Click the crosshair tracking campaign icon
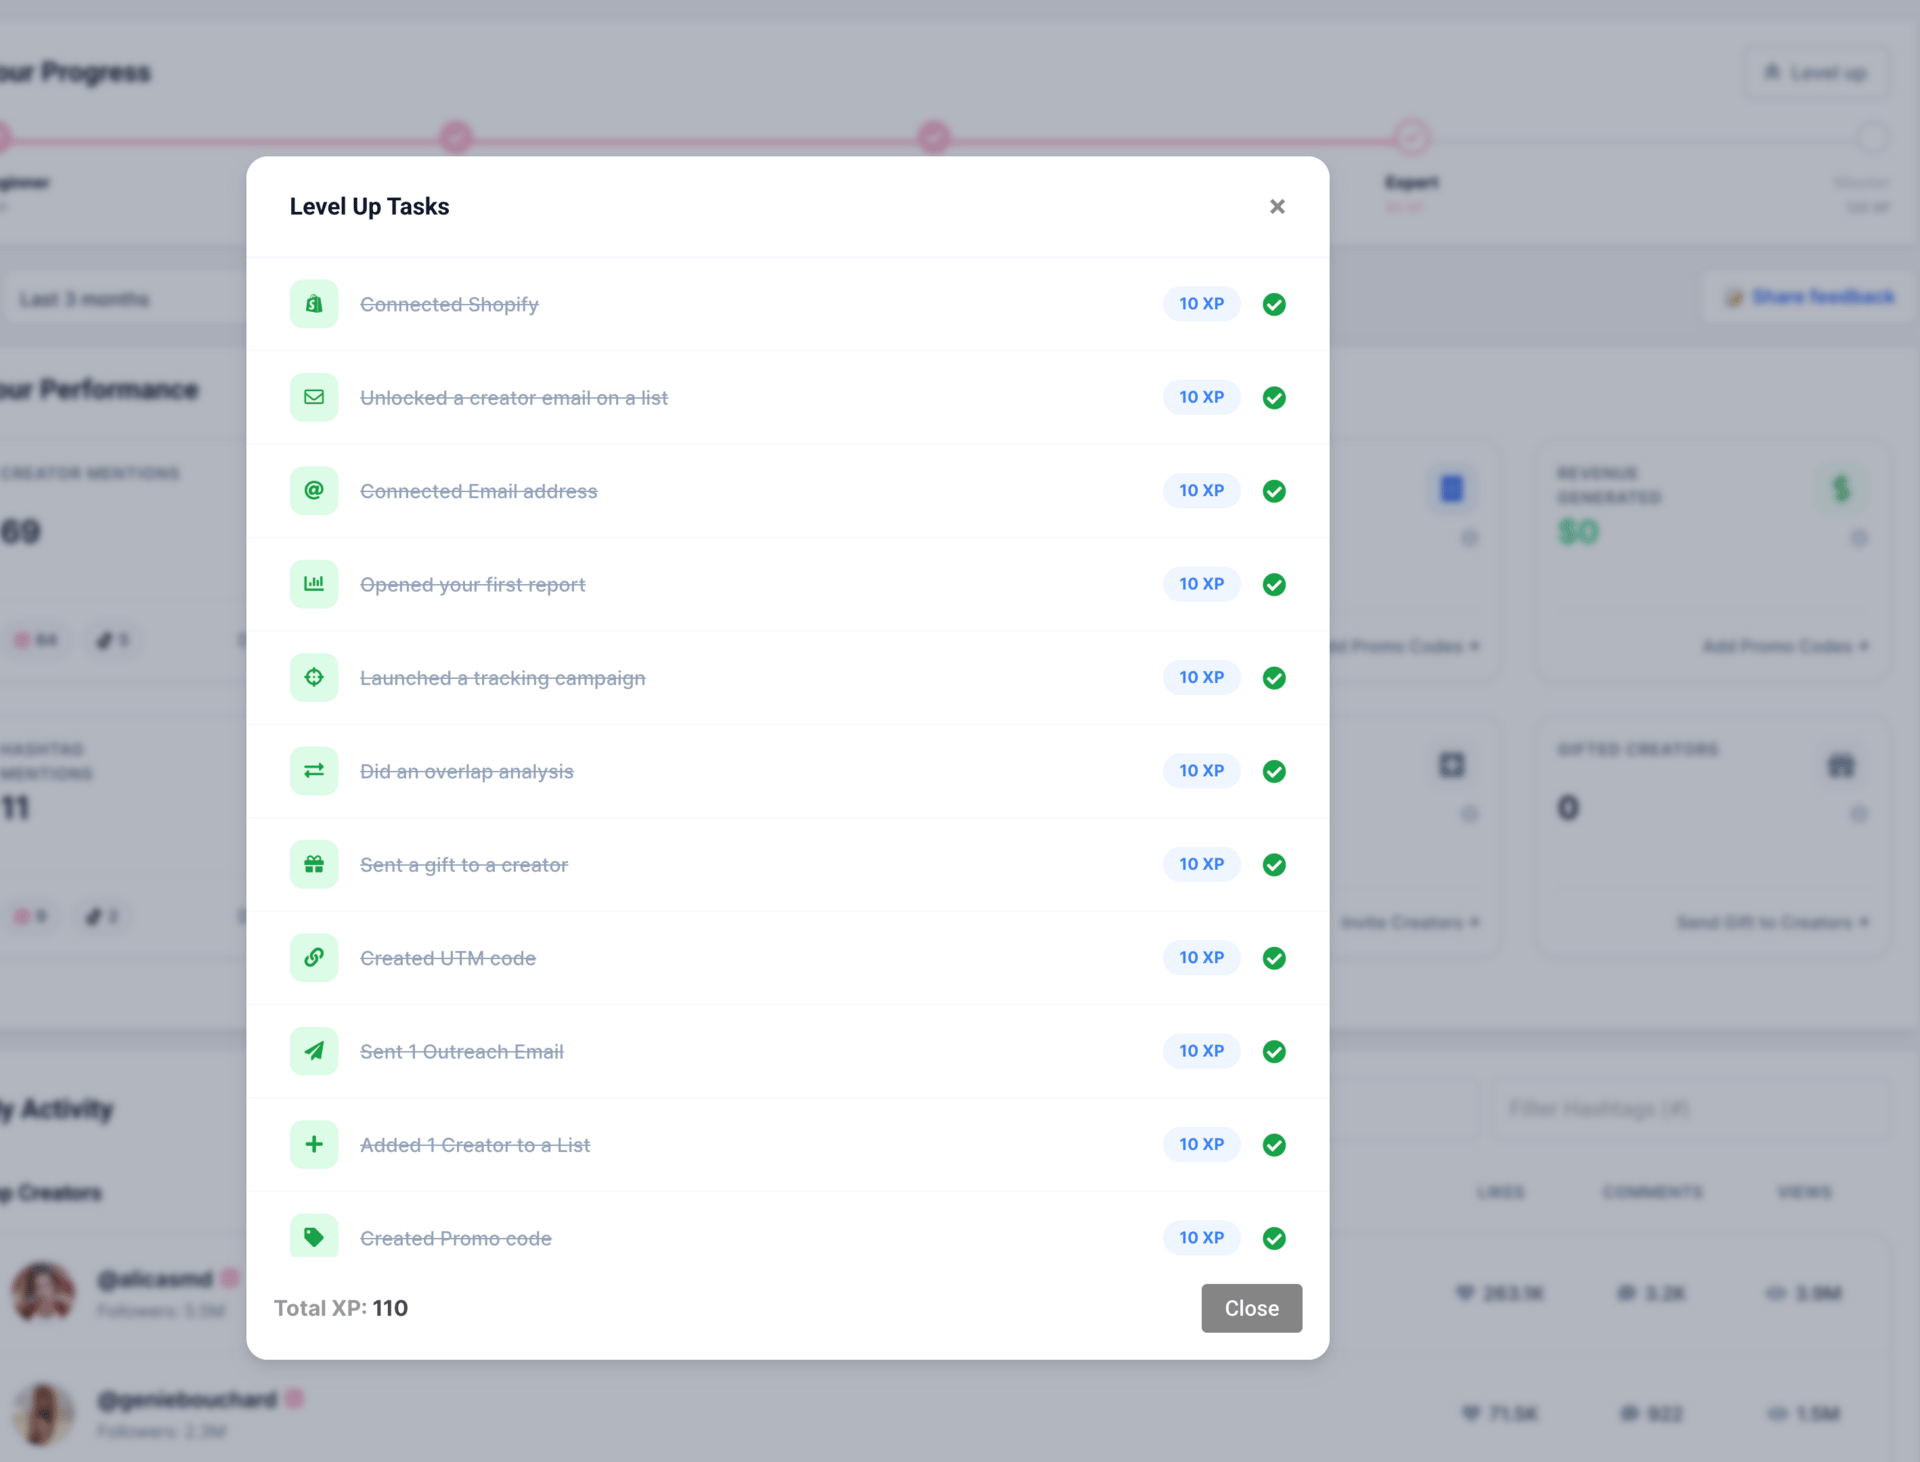The width and height of the screenshot is (1920, 1462). [x=314, y=678]
